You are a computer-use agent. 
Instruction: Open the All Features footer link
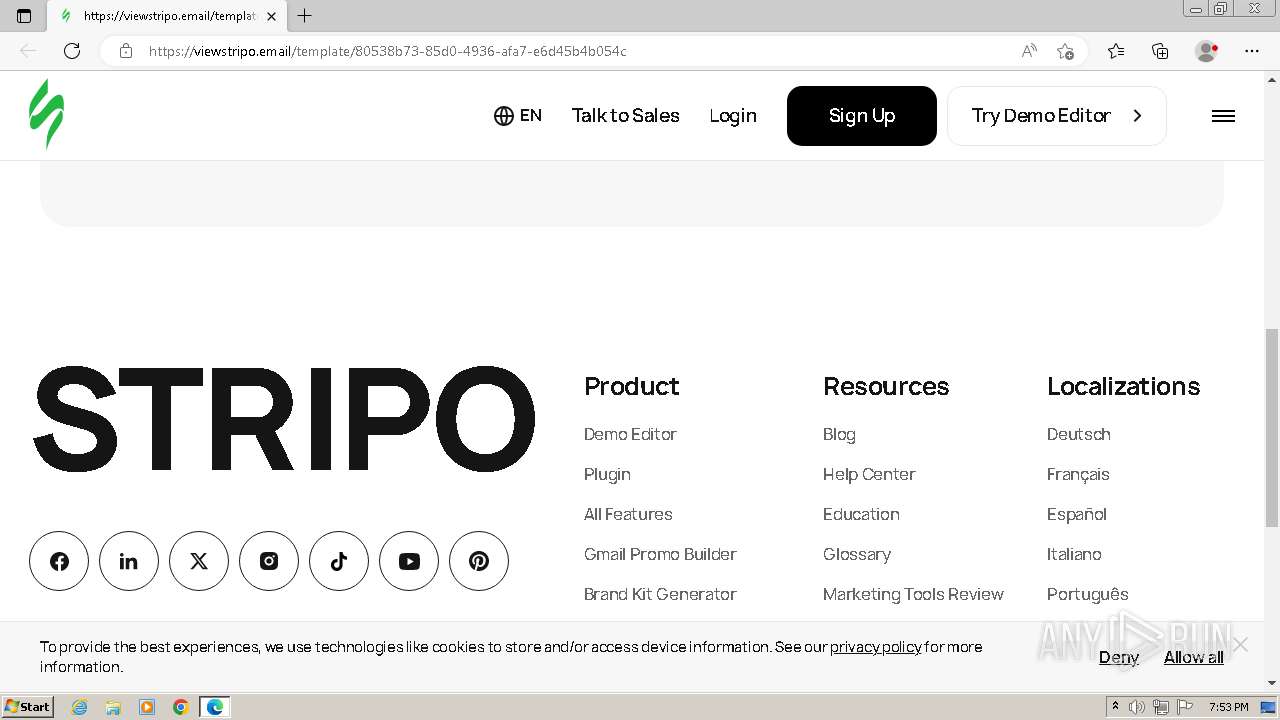(628, 514)
